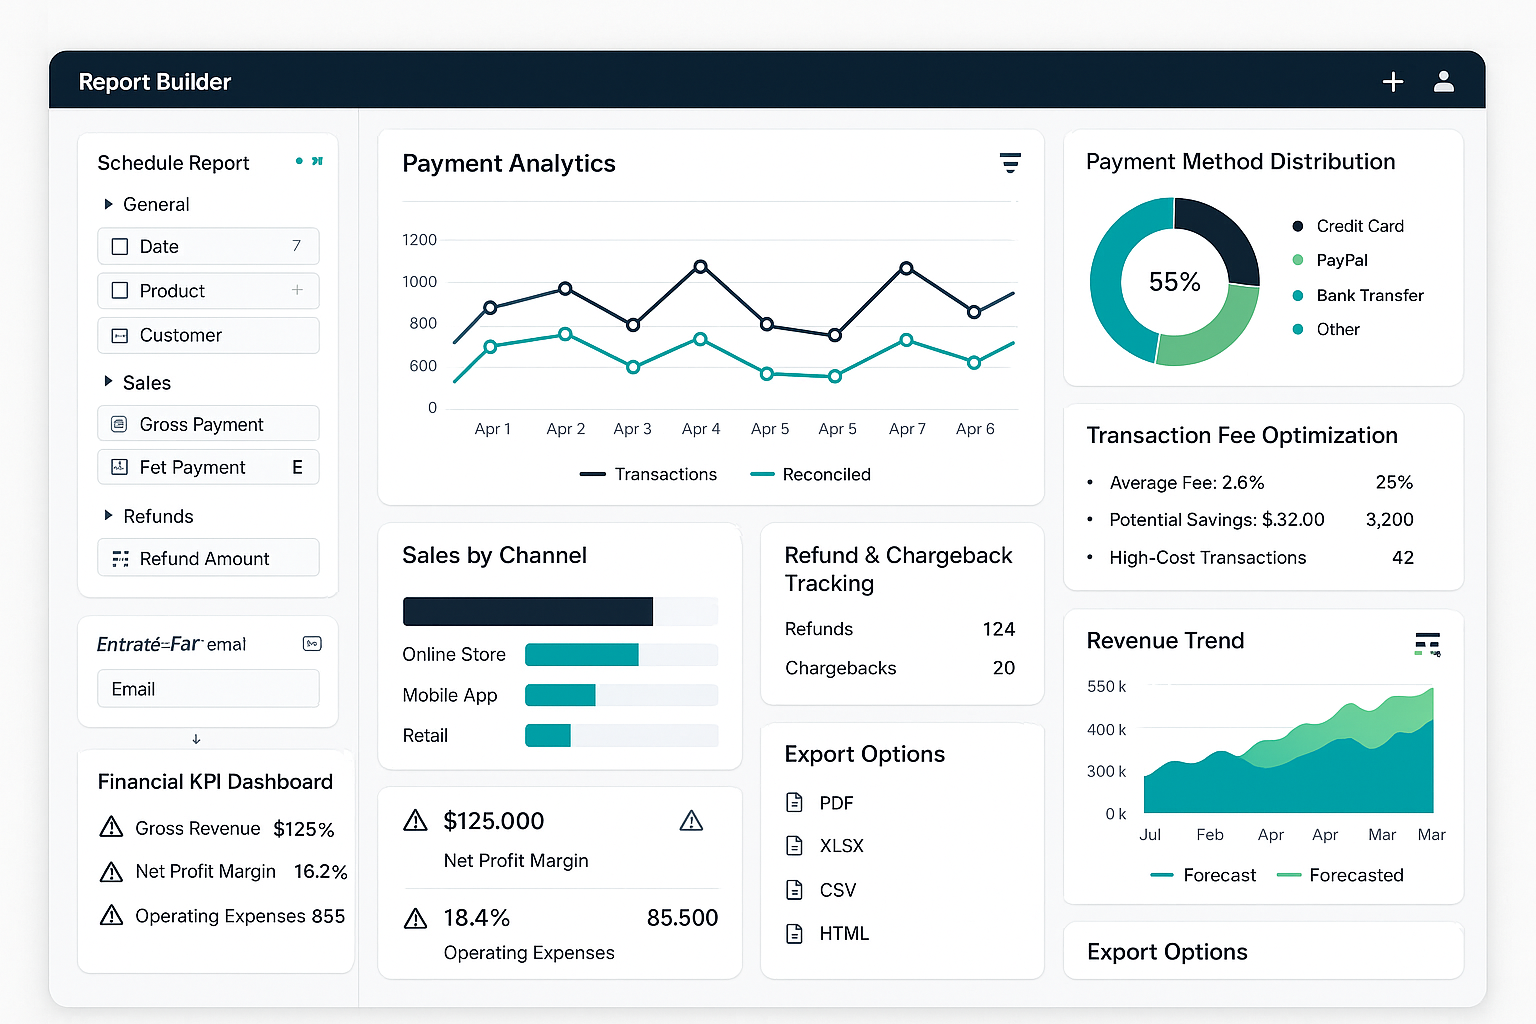Open the user profile icon in top bar
The height and width of the screenshot is (1024, 1536).
pyautogui.click(x=1444, y=81)
